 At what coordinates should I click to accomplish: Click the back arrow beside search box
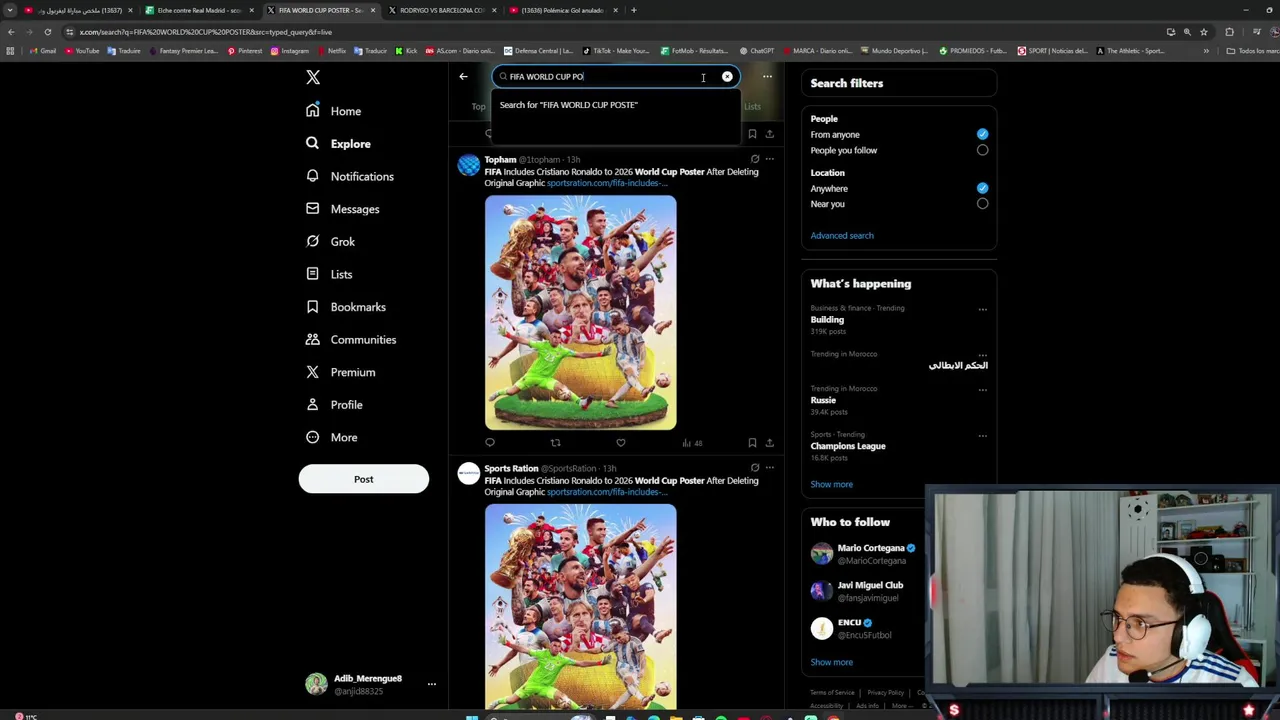click(x=463, y=76)
